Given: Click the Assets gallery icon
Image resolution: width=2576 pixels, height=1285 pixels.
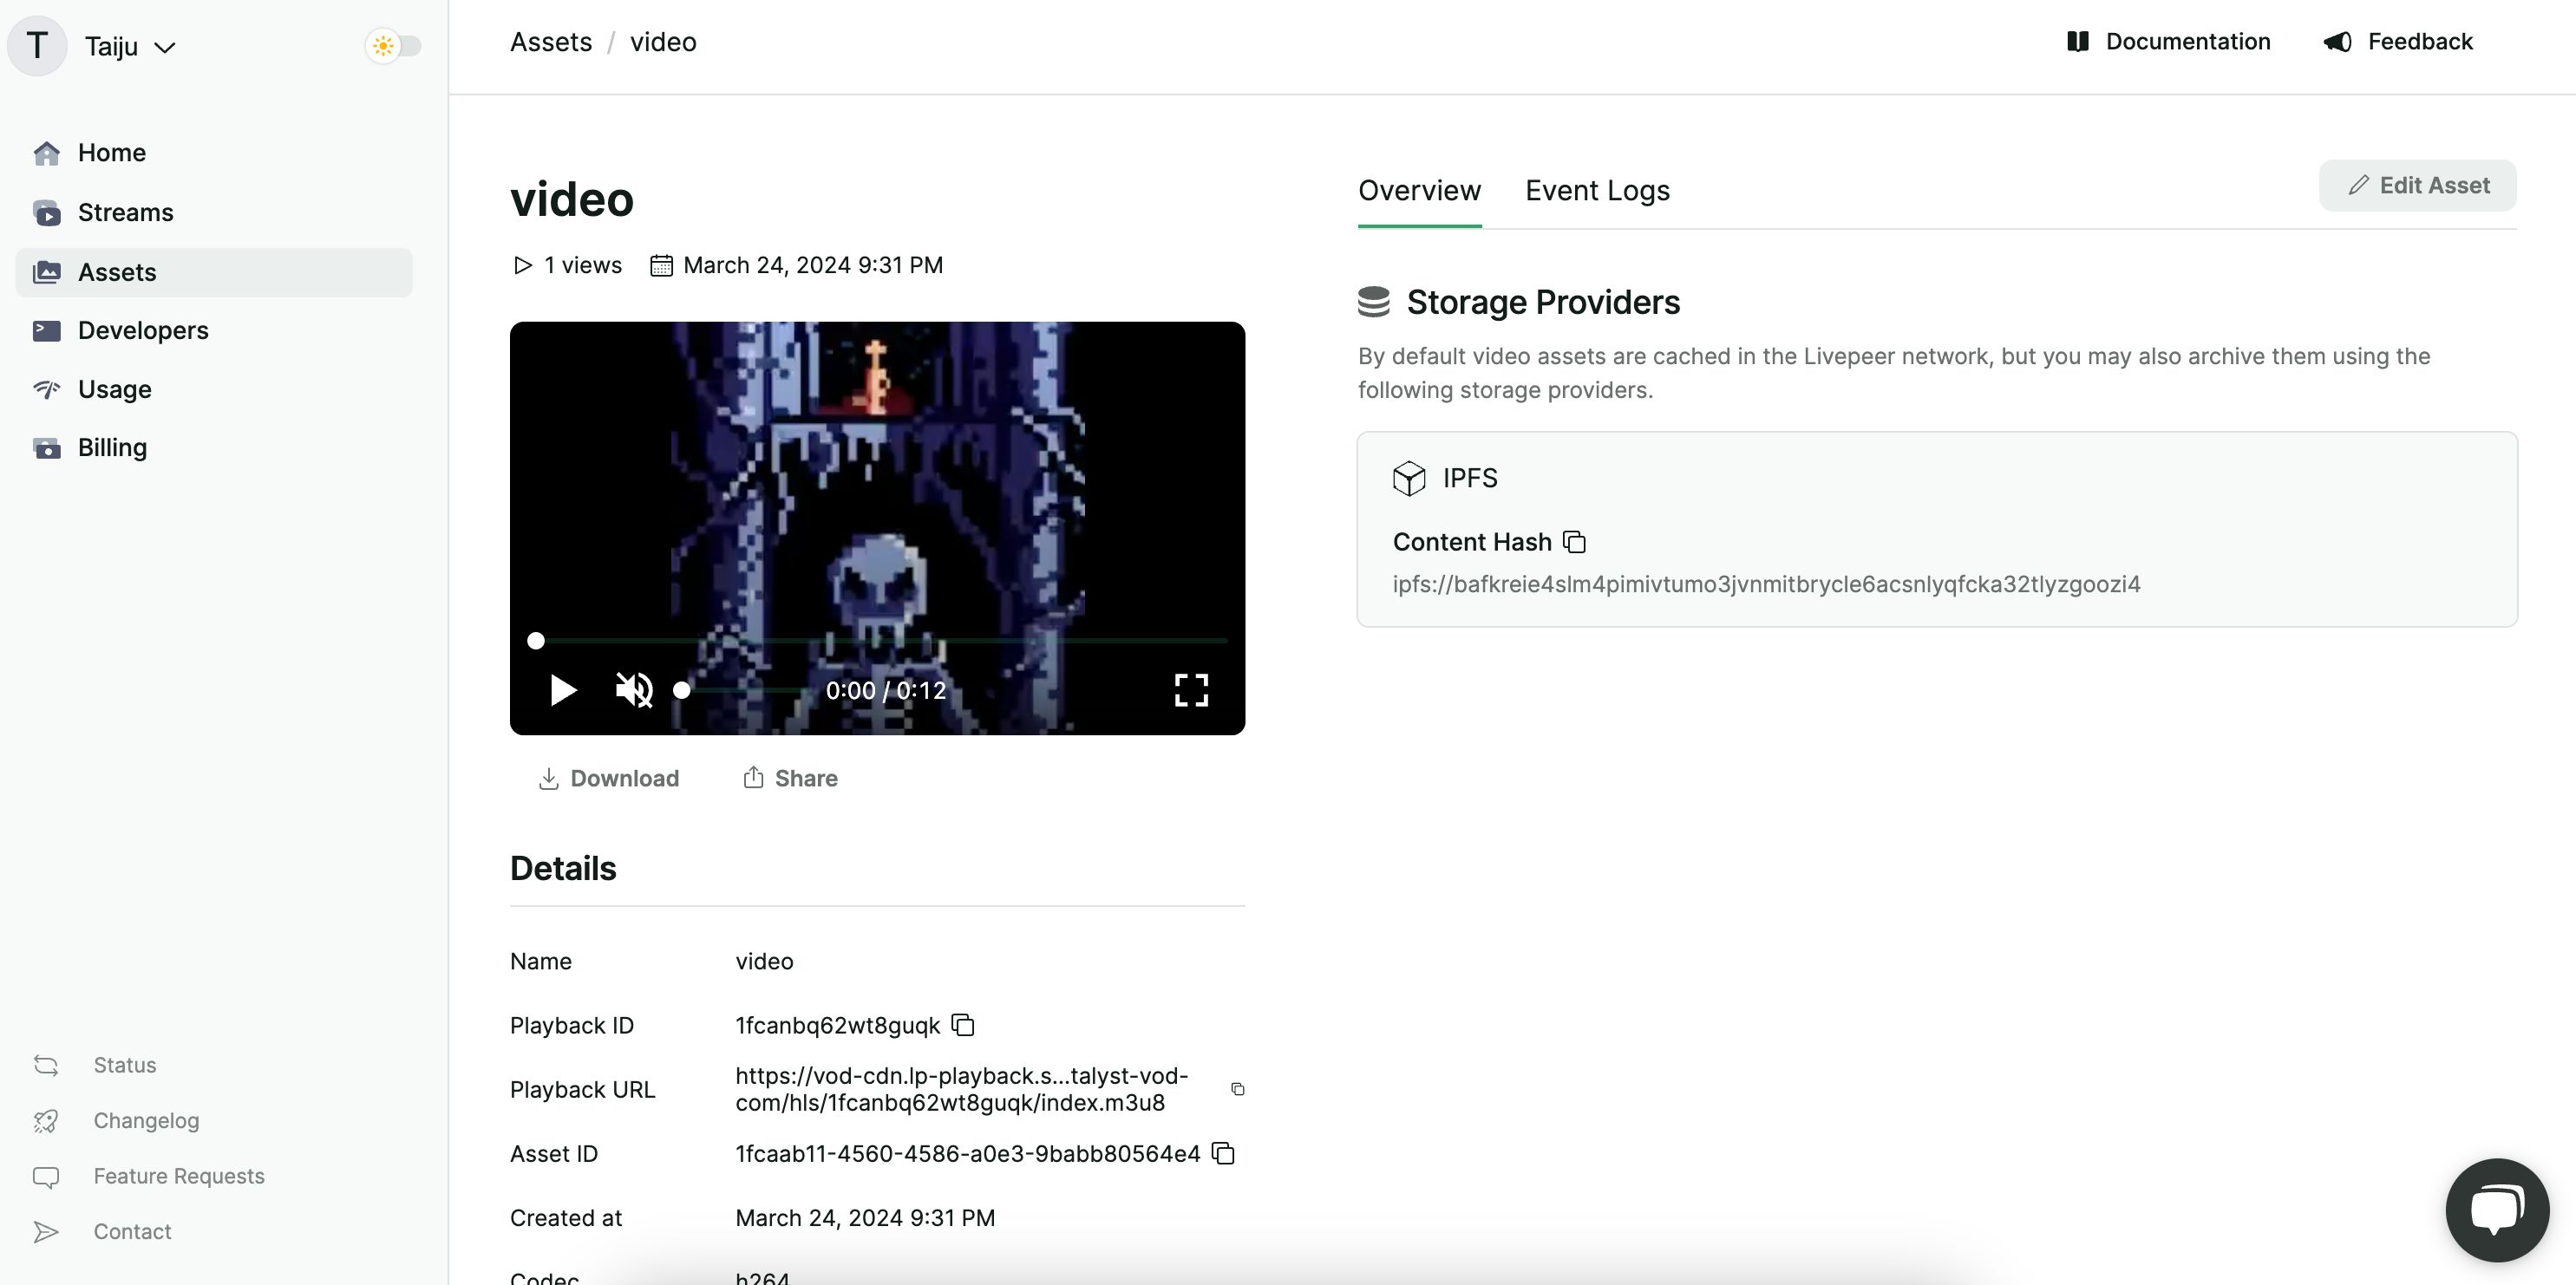Looking at the screenshot, I should (x=47, y=272).
